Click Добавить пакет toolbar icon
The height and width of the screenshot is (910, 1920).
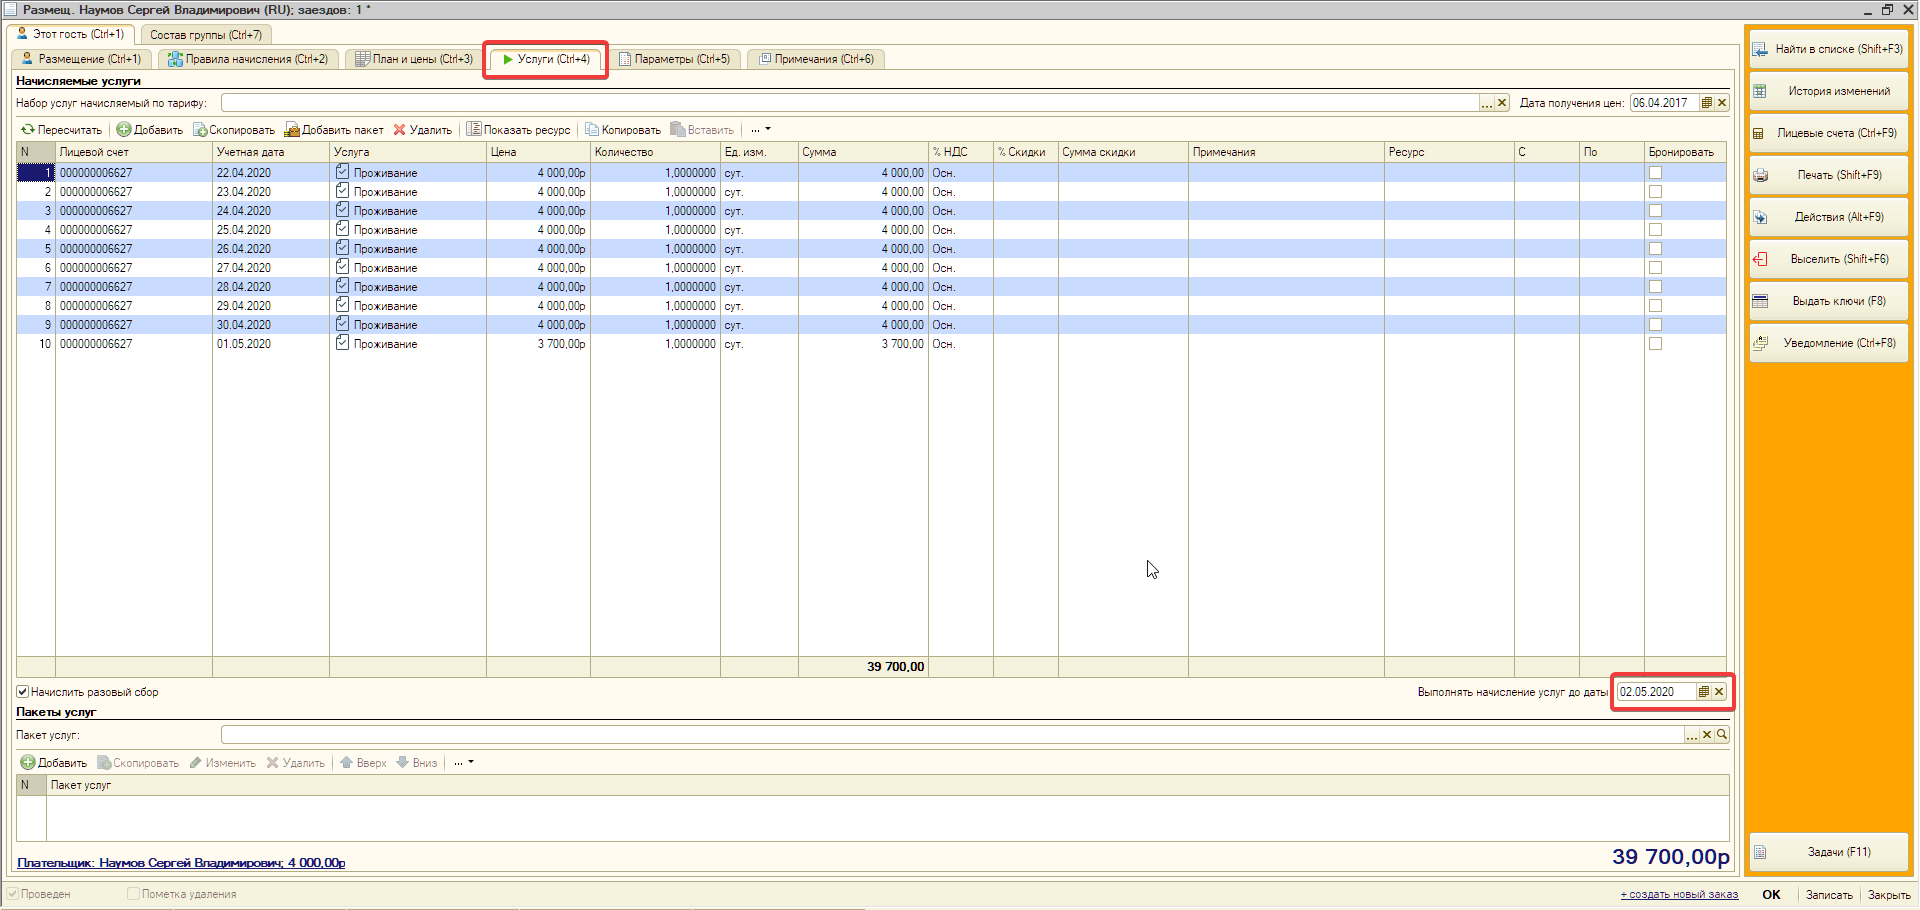(292, 130)
